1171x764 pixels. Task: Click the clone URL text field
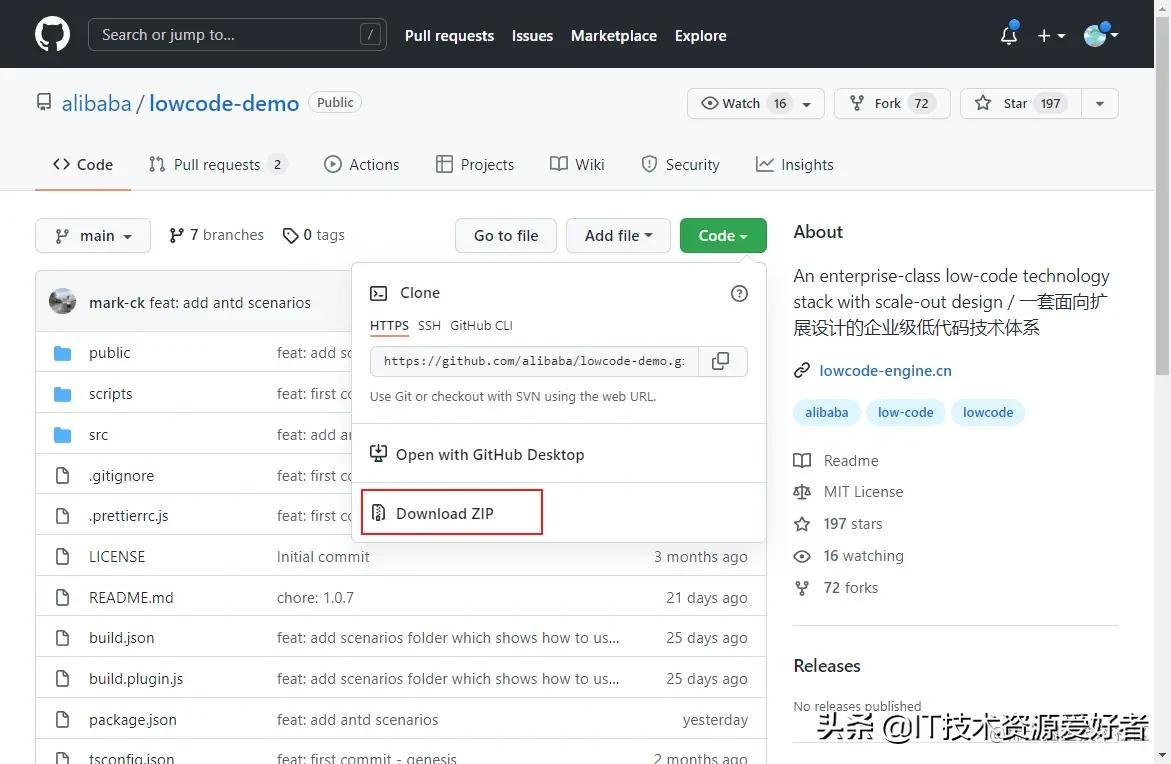(x=534, y=361)
